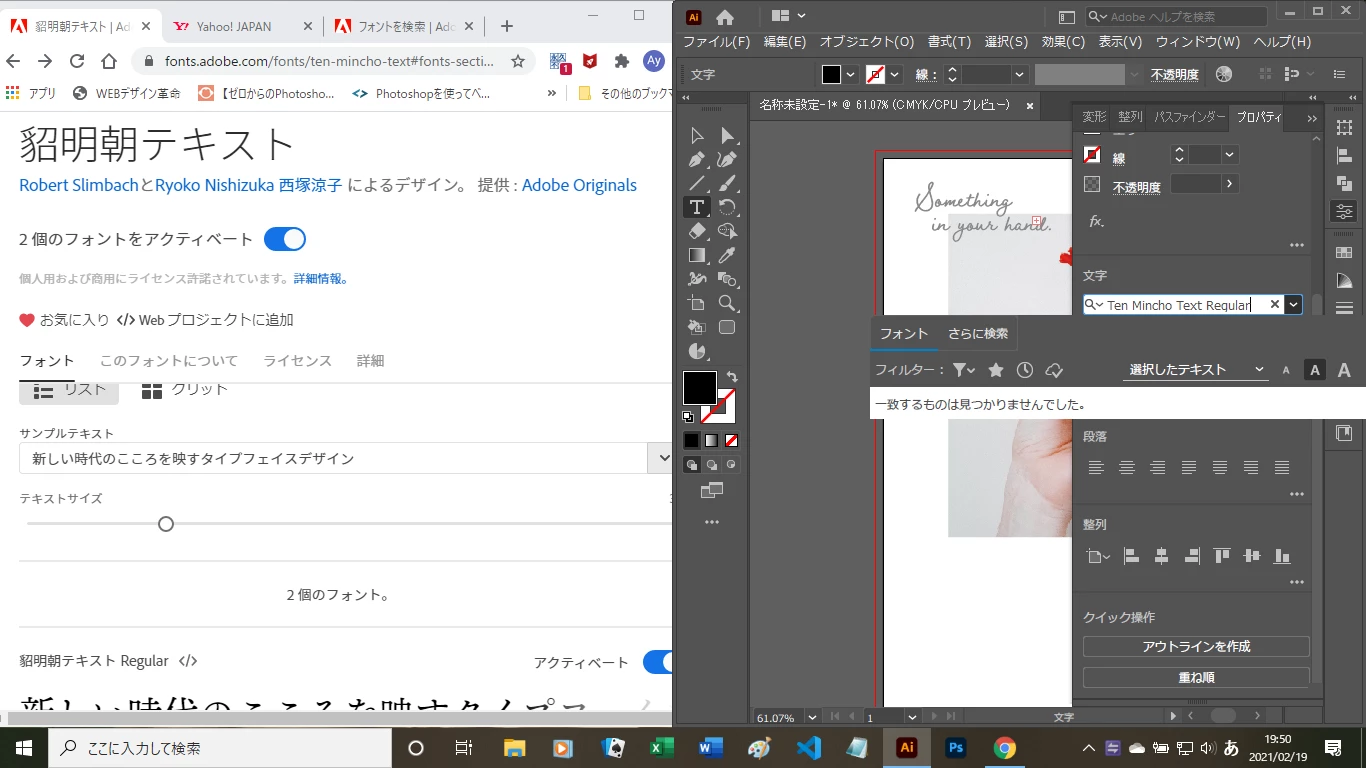Select the Line Segment tool
1366x768 pixels.
tap(697, 183)
